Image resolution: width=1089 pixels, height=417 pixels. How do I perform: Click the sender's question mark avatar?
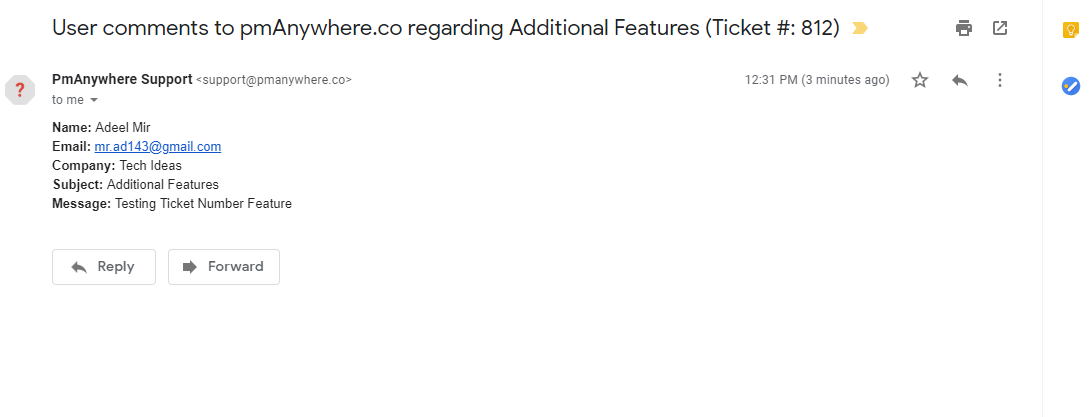click(x=20, y=89)
